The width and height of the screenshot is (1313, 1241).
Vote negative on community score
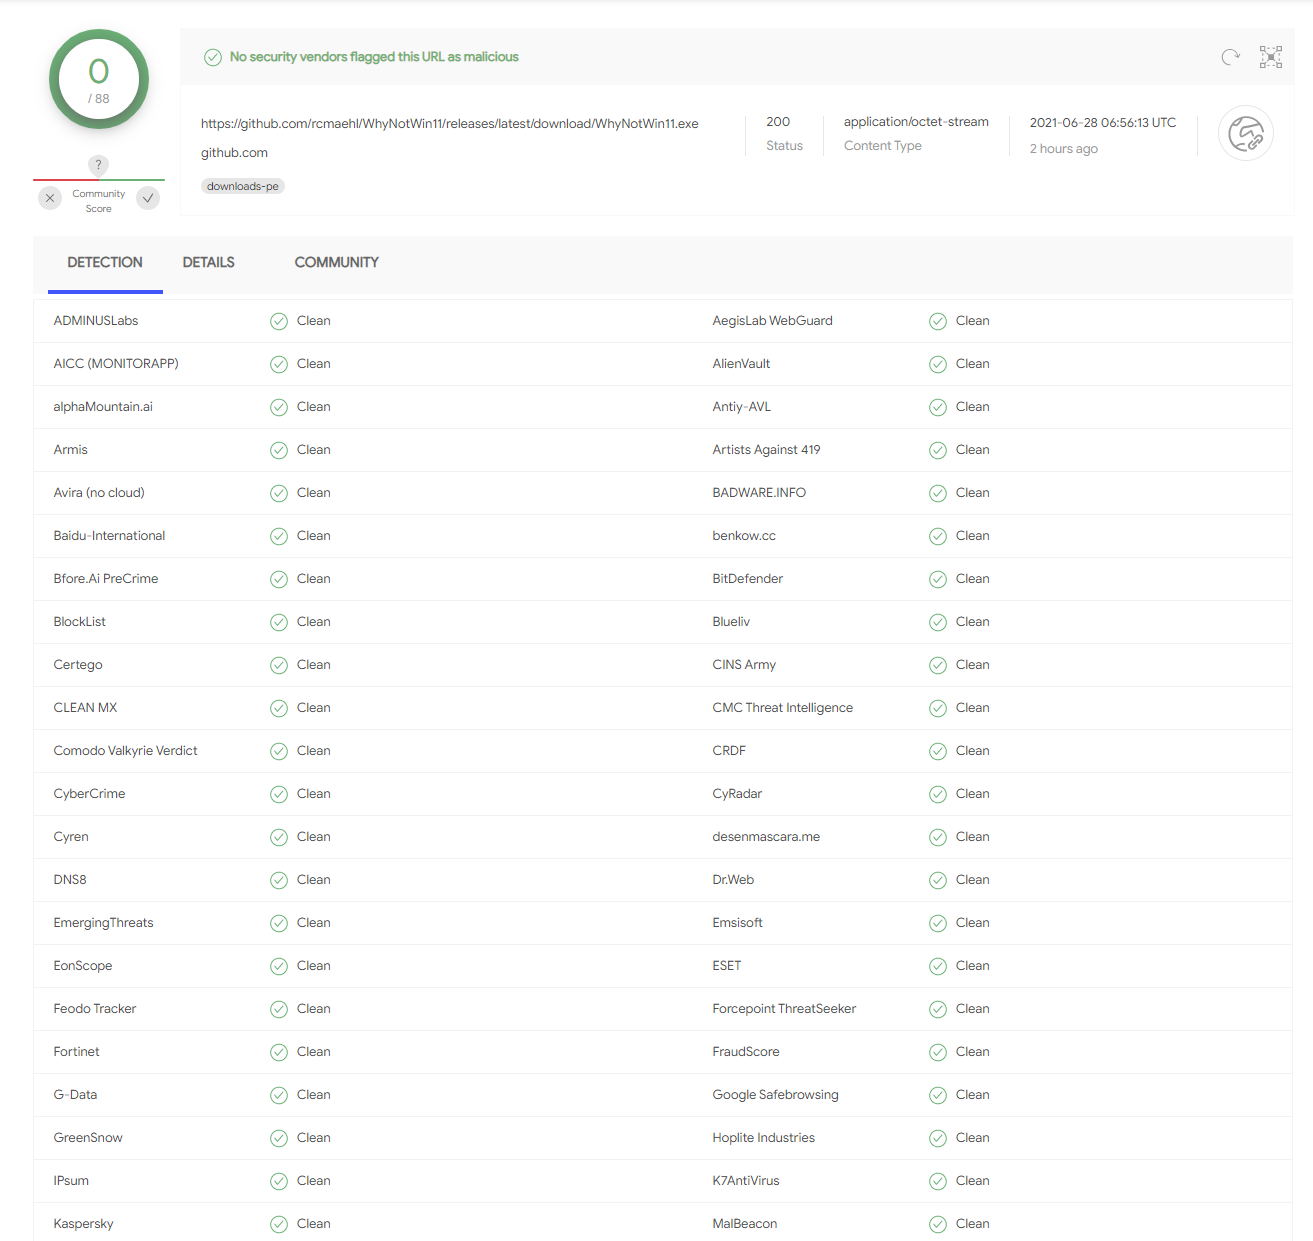pos(50,198)
